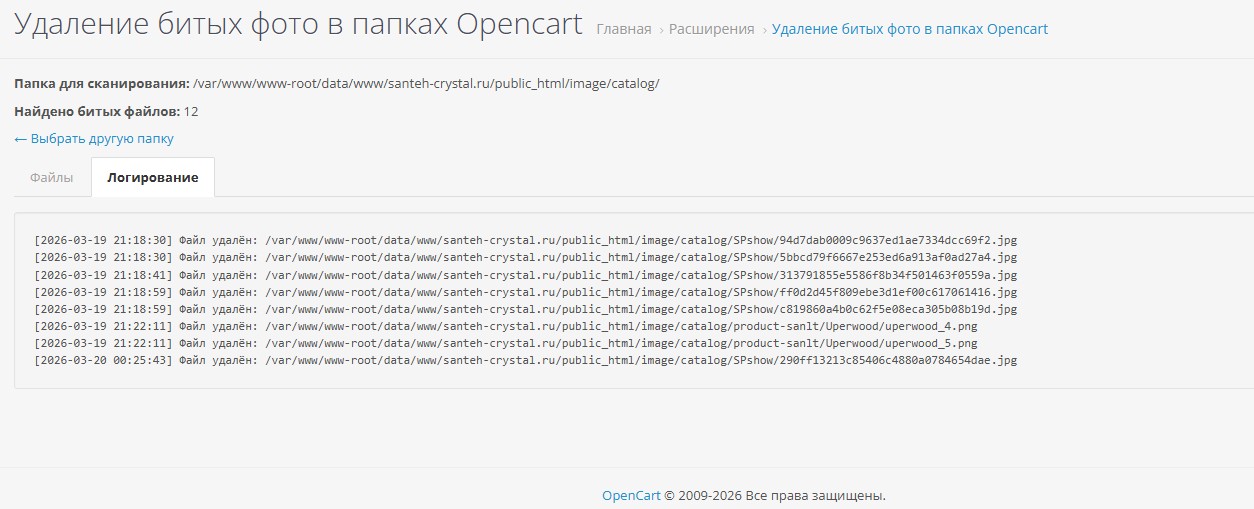Click log entry dated 2026-03-20
Image resolution: width=1254 pixels, height=509 pixels.
click(525, 360)
